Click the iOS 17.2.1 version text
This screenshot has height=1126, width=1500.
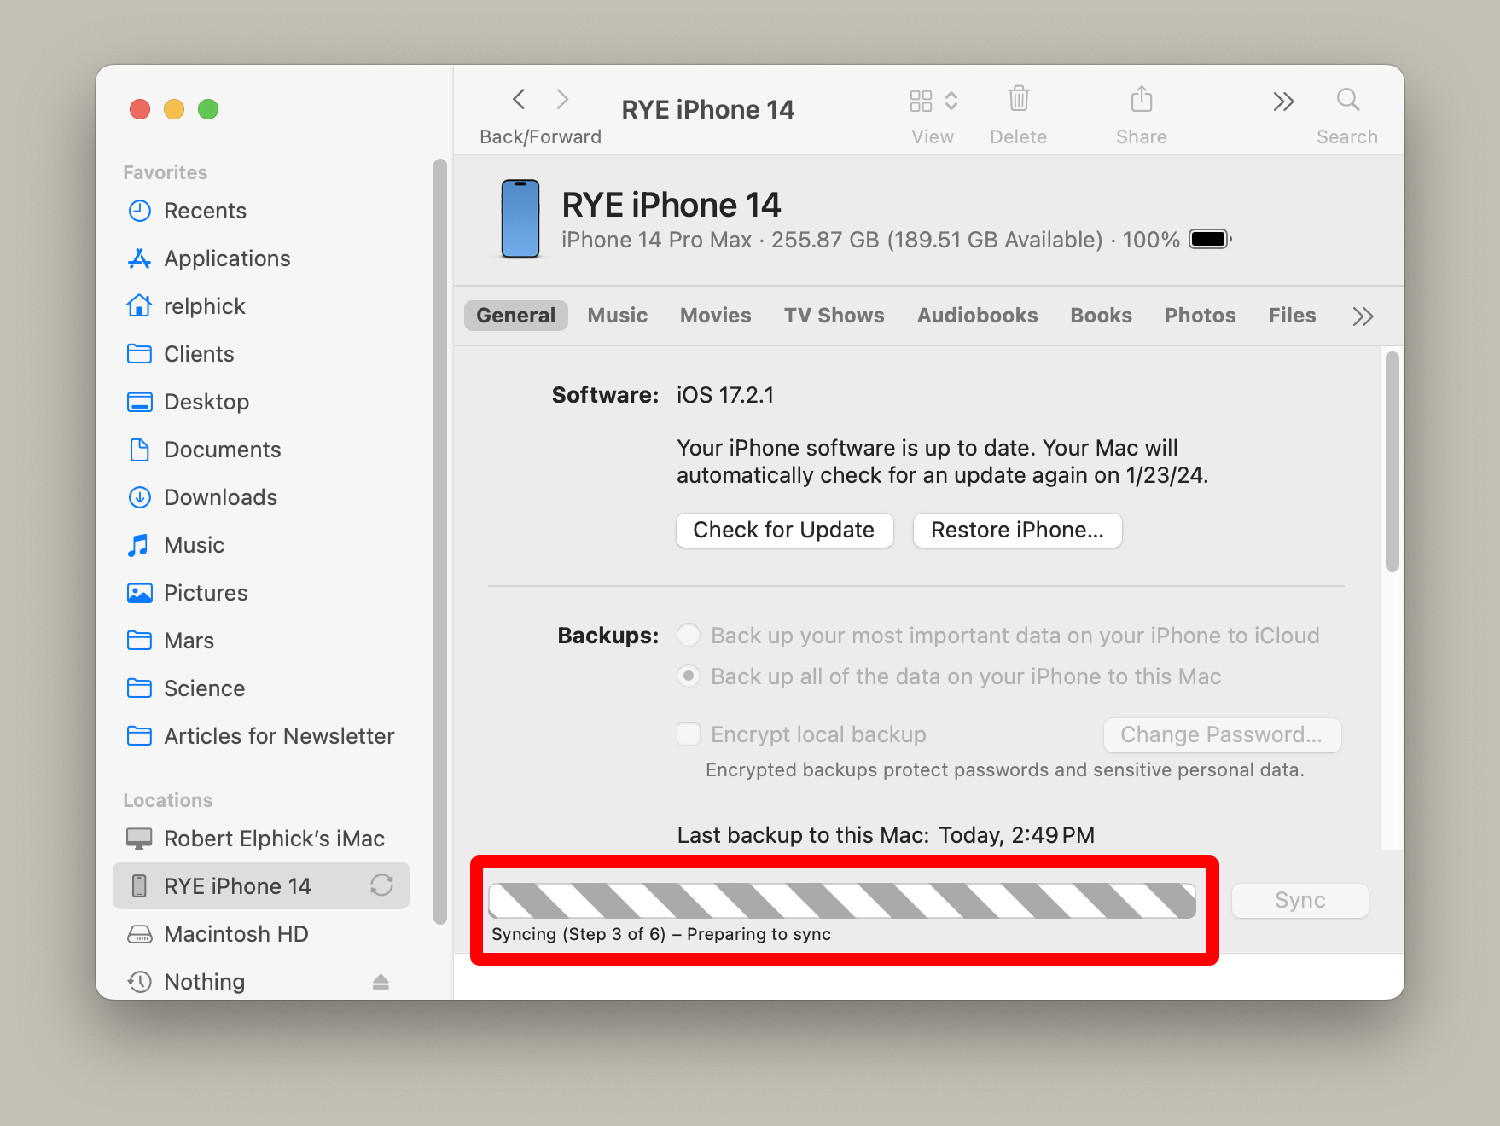point(725,395)
